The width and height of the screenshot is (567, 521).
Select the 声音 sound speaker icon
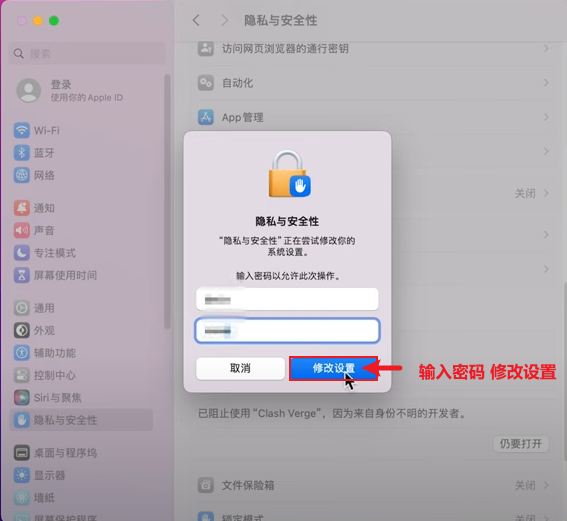coord(22,230)
